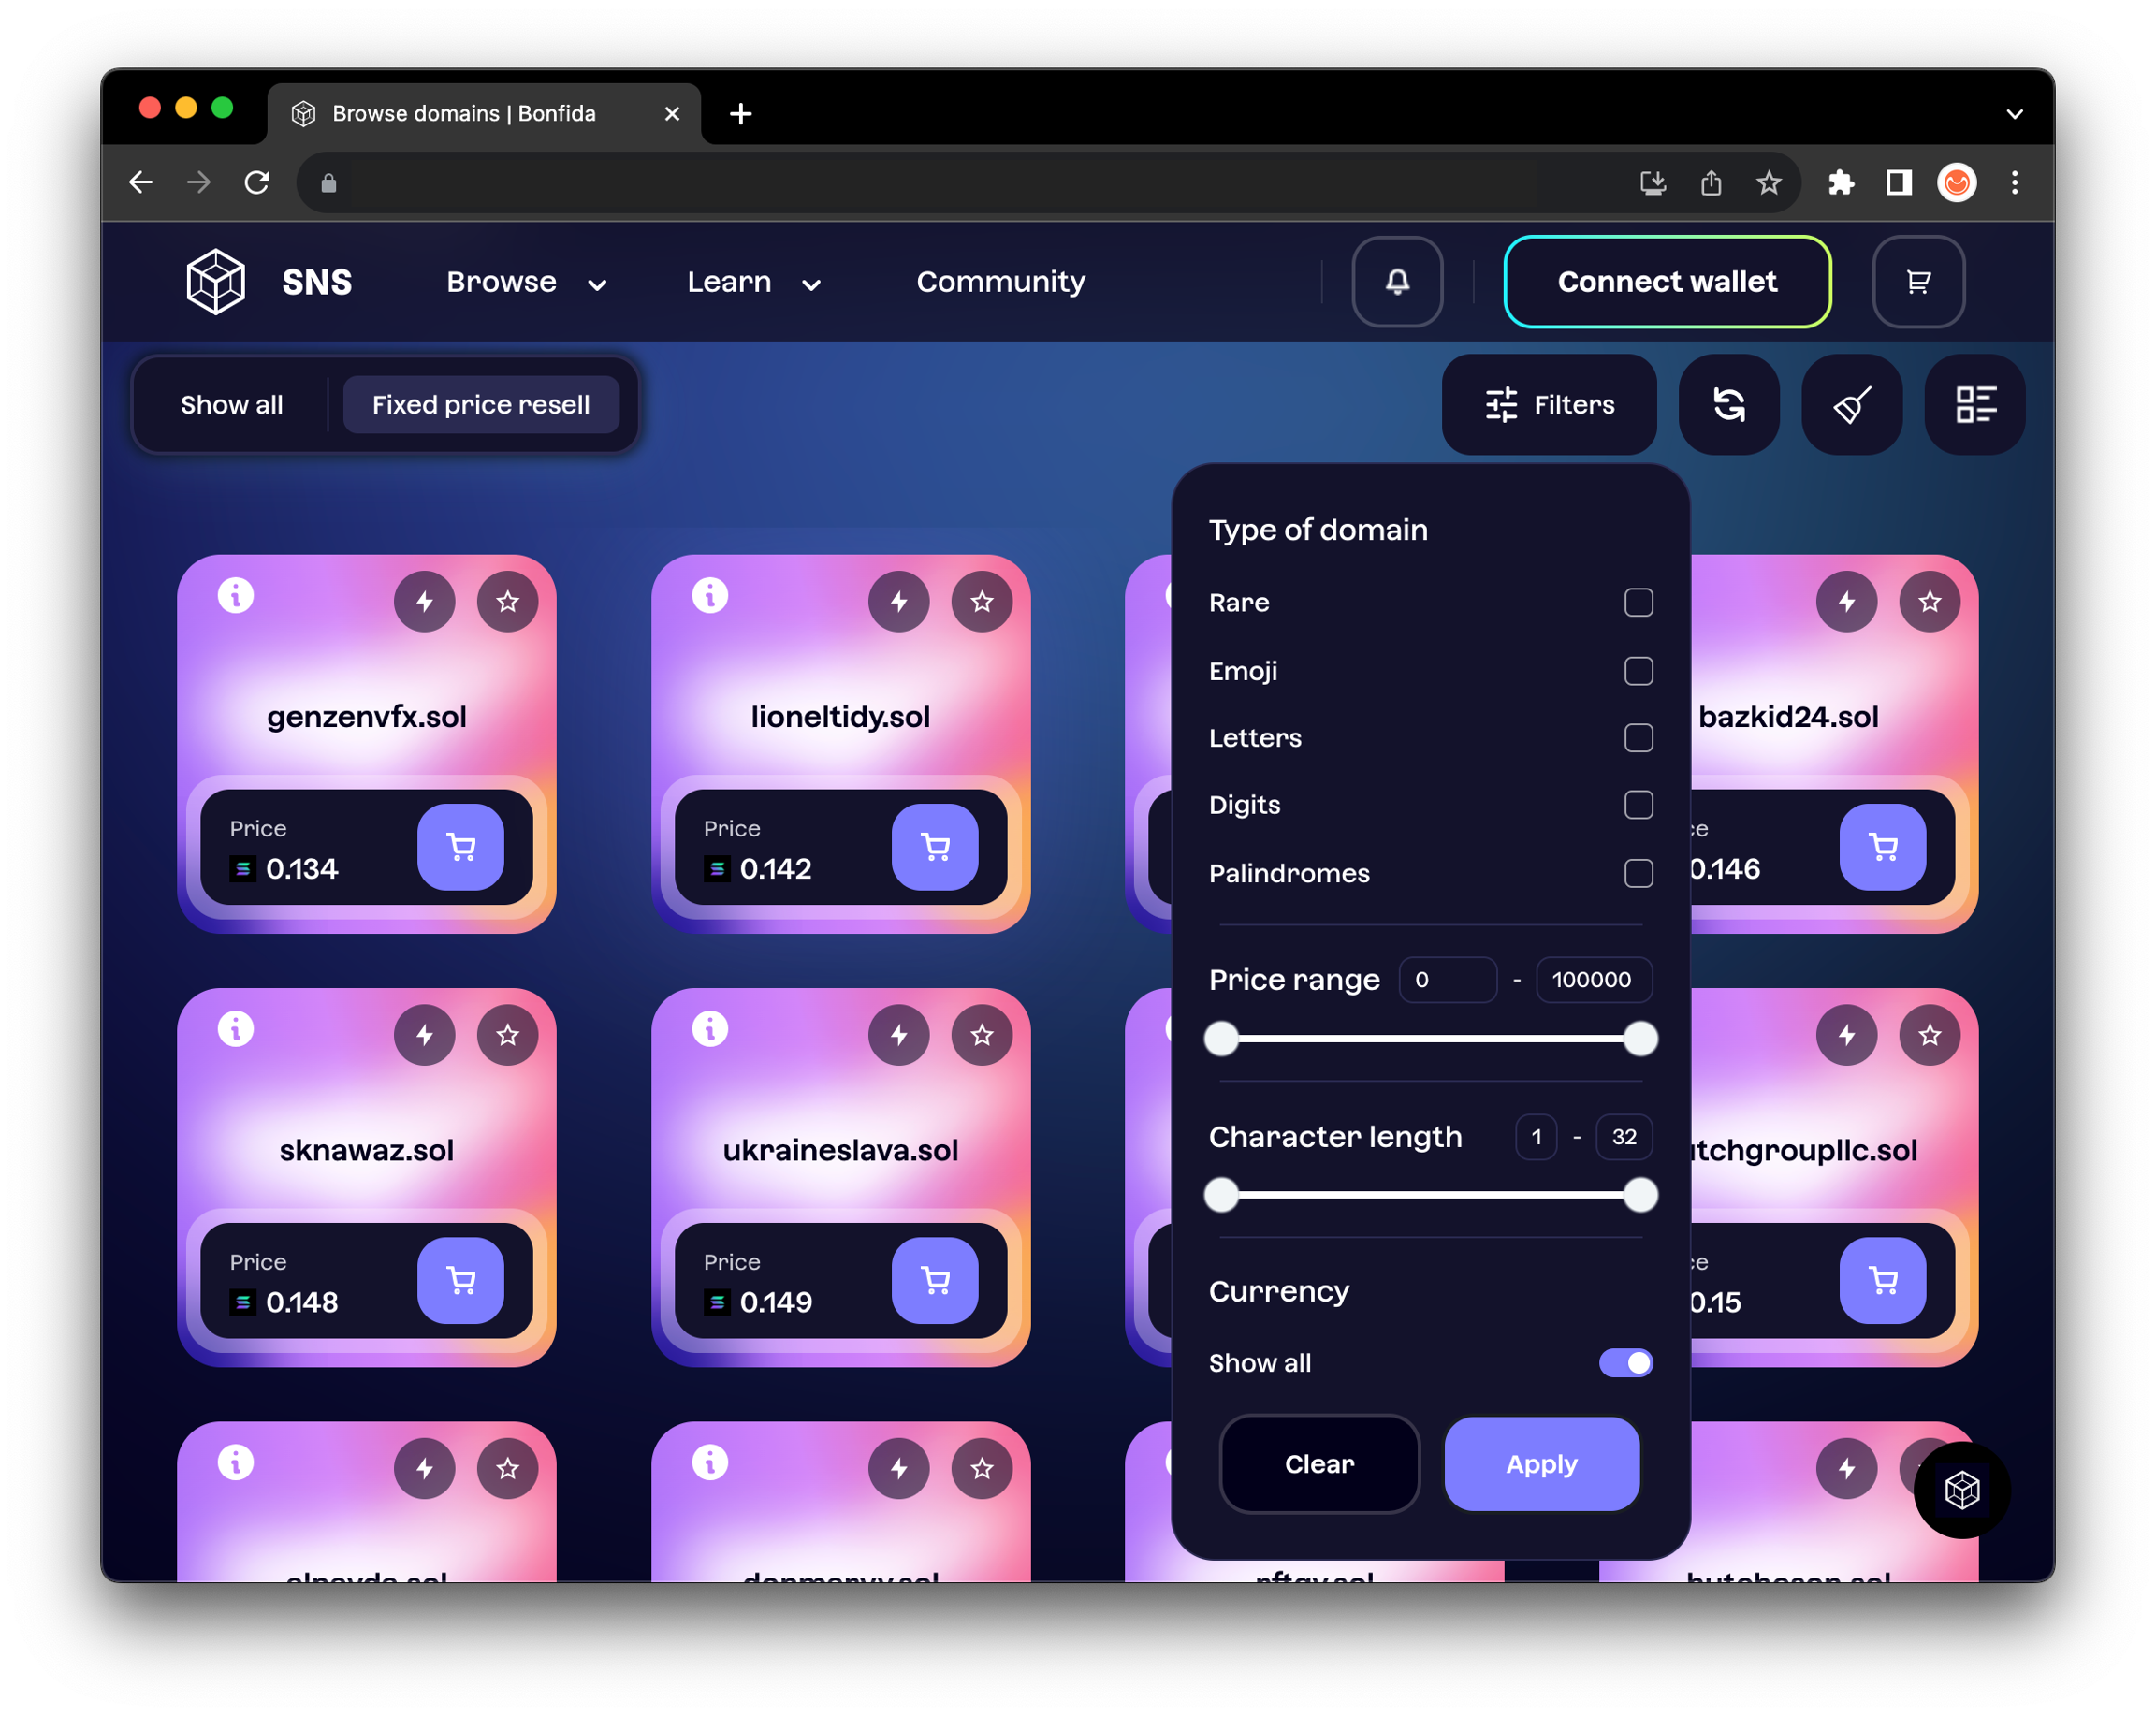Click the broom clear-filters icon
The image size is (2156, 1716).
pos(1851,405)
